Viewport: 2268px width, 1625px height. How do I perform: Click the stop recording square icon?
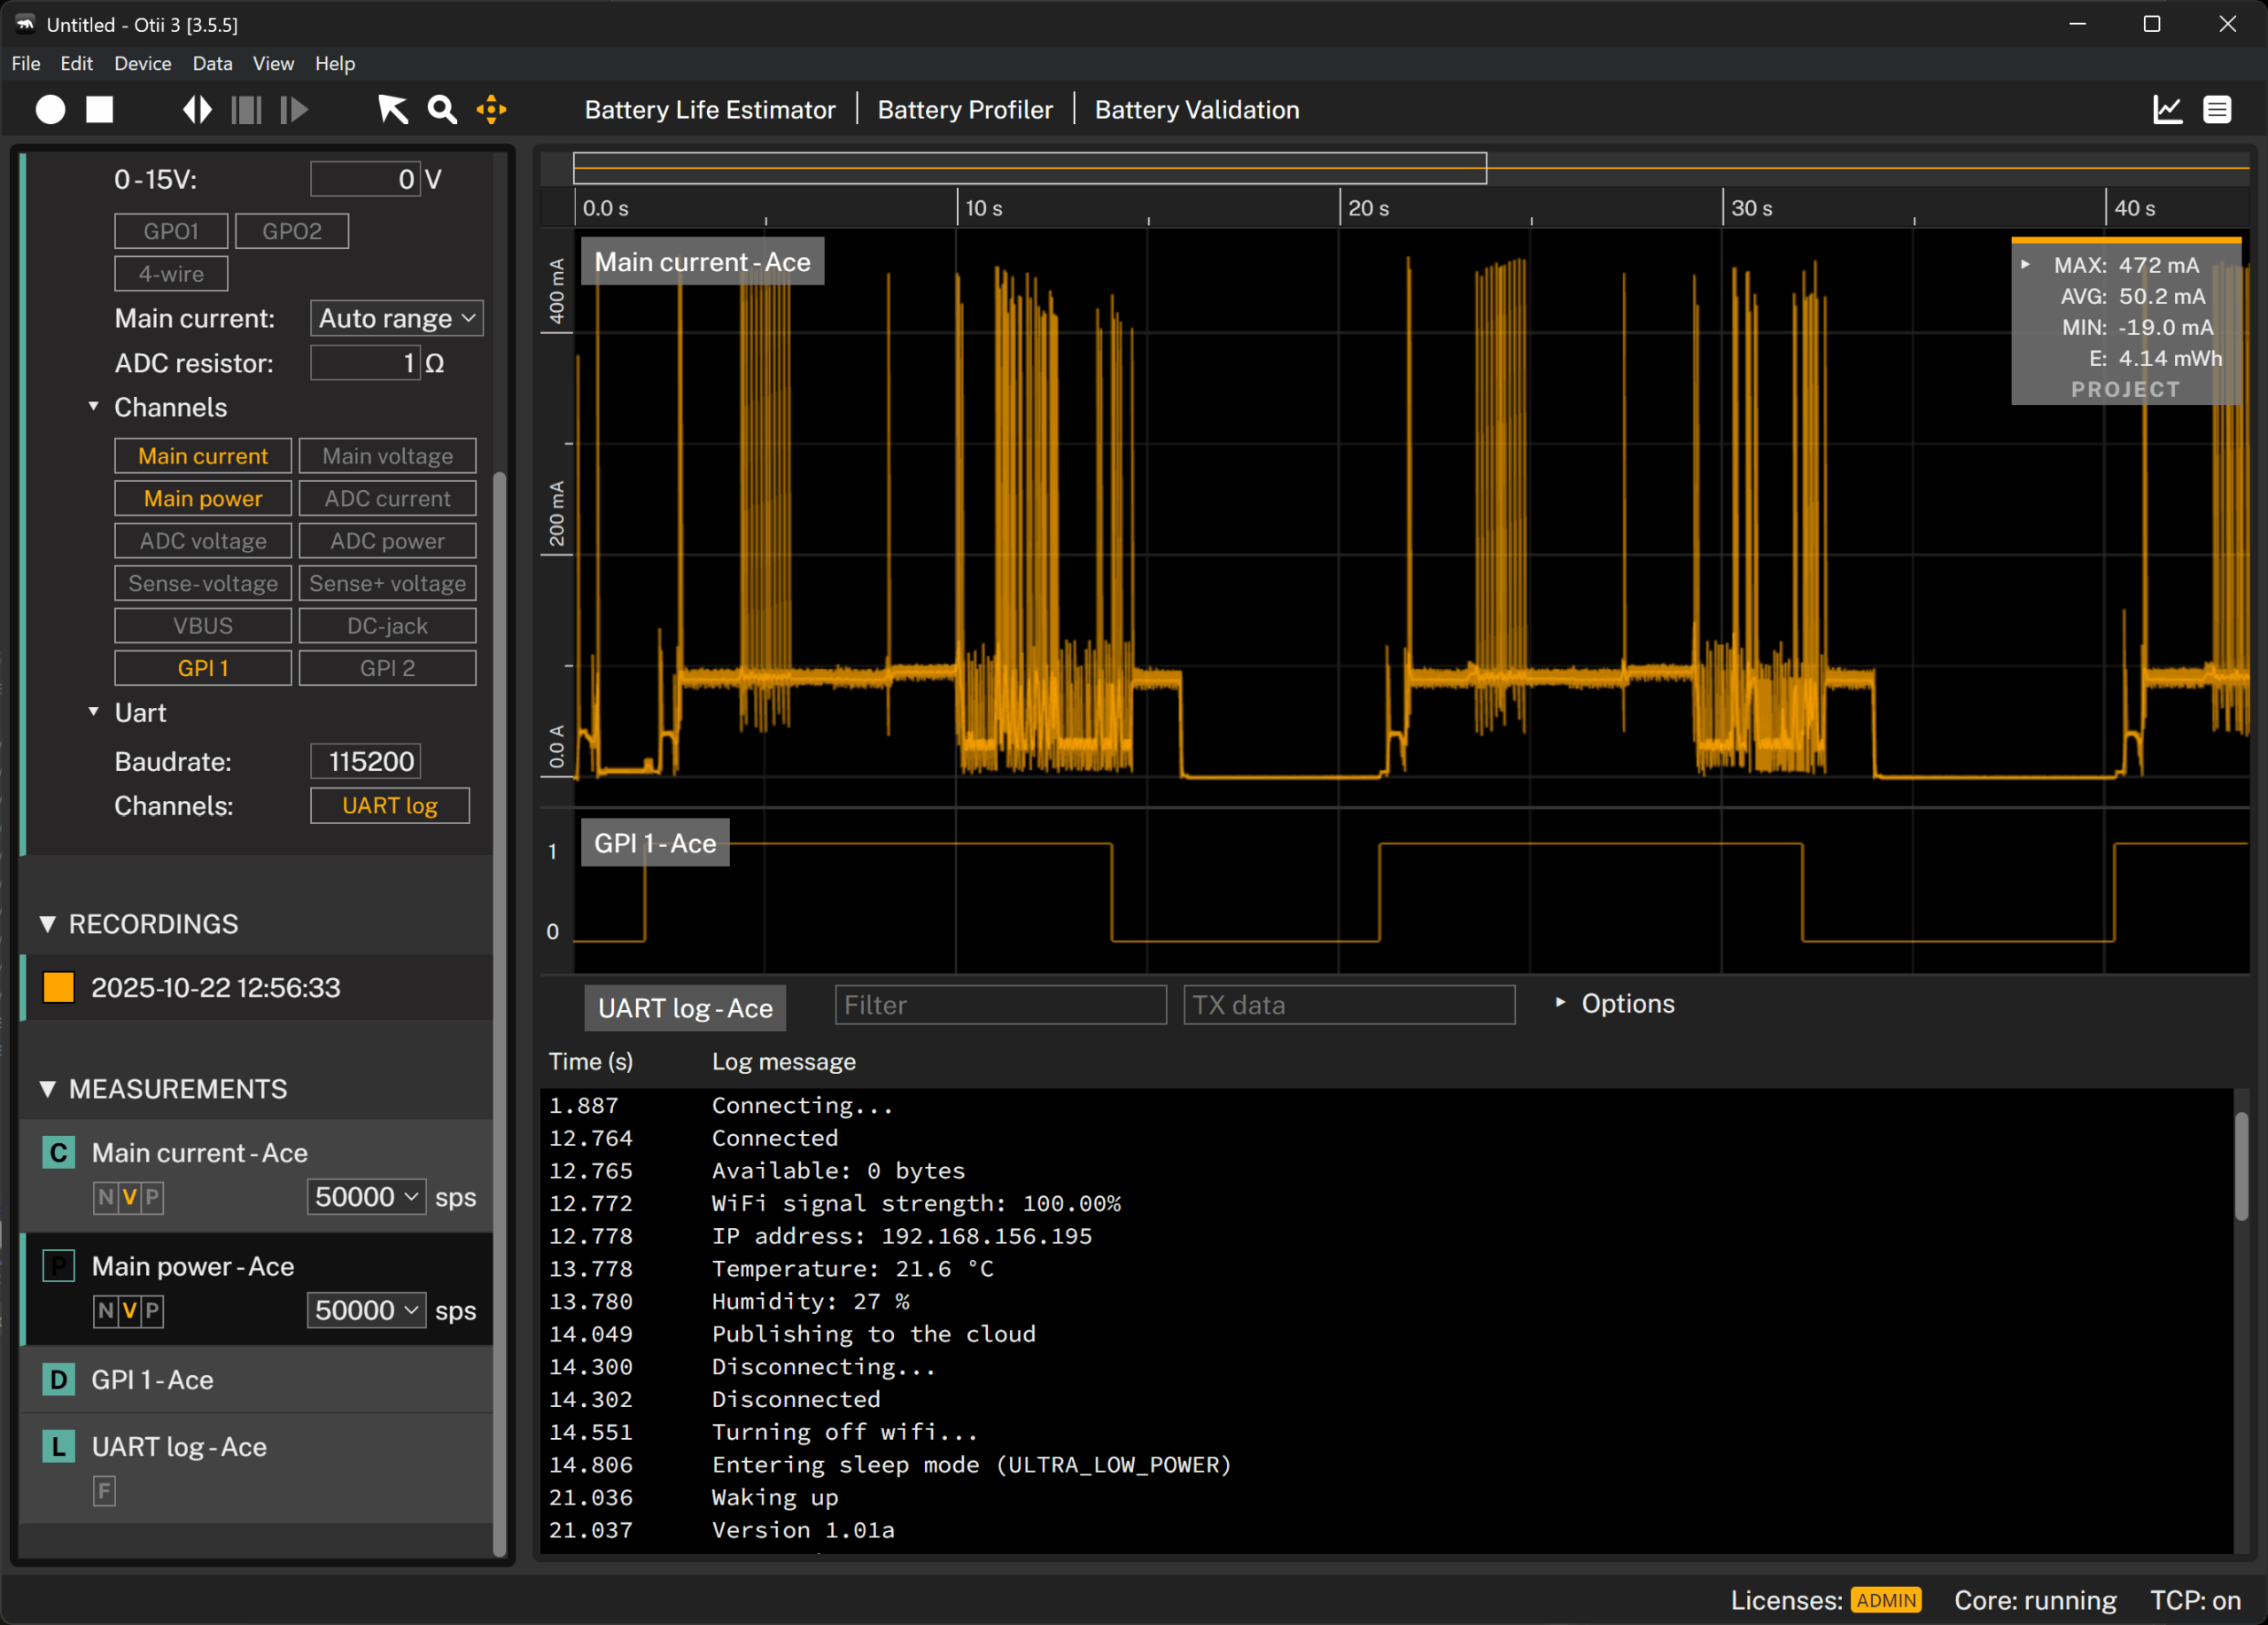pyautogui.click(x=99, y=109)
